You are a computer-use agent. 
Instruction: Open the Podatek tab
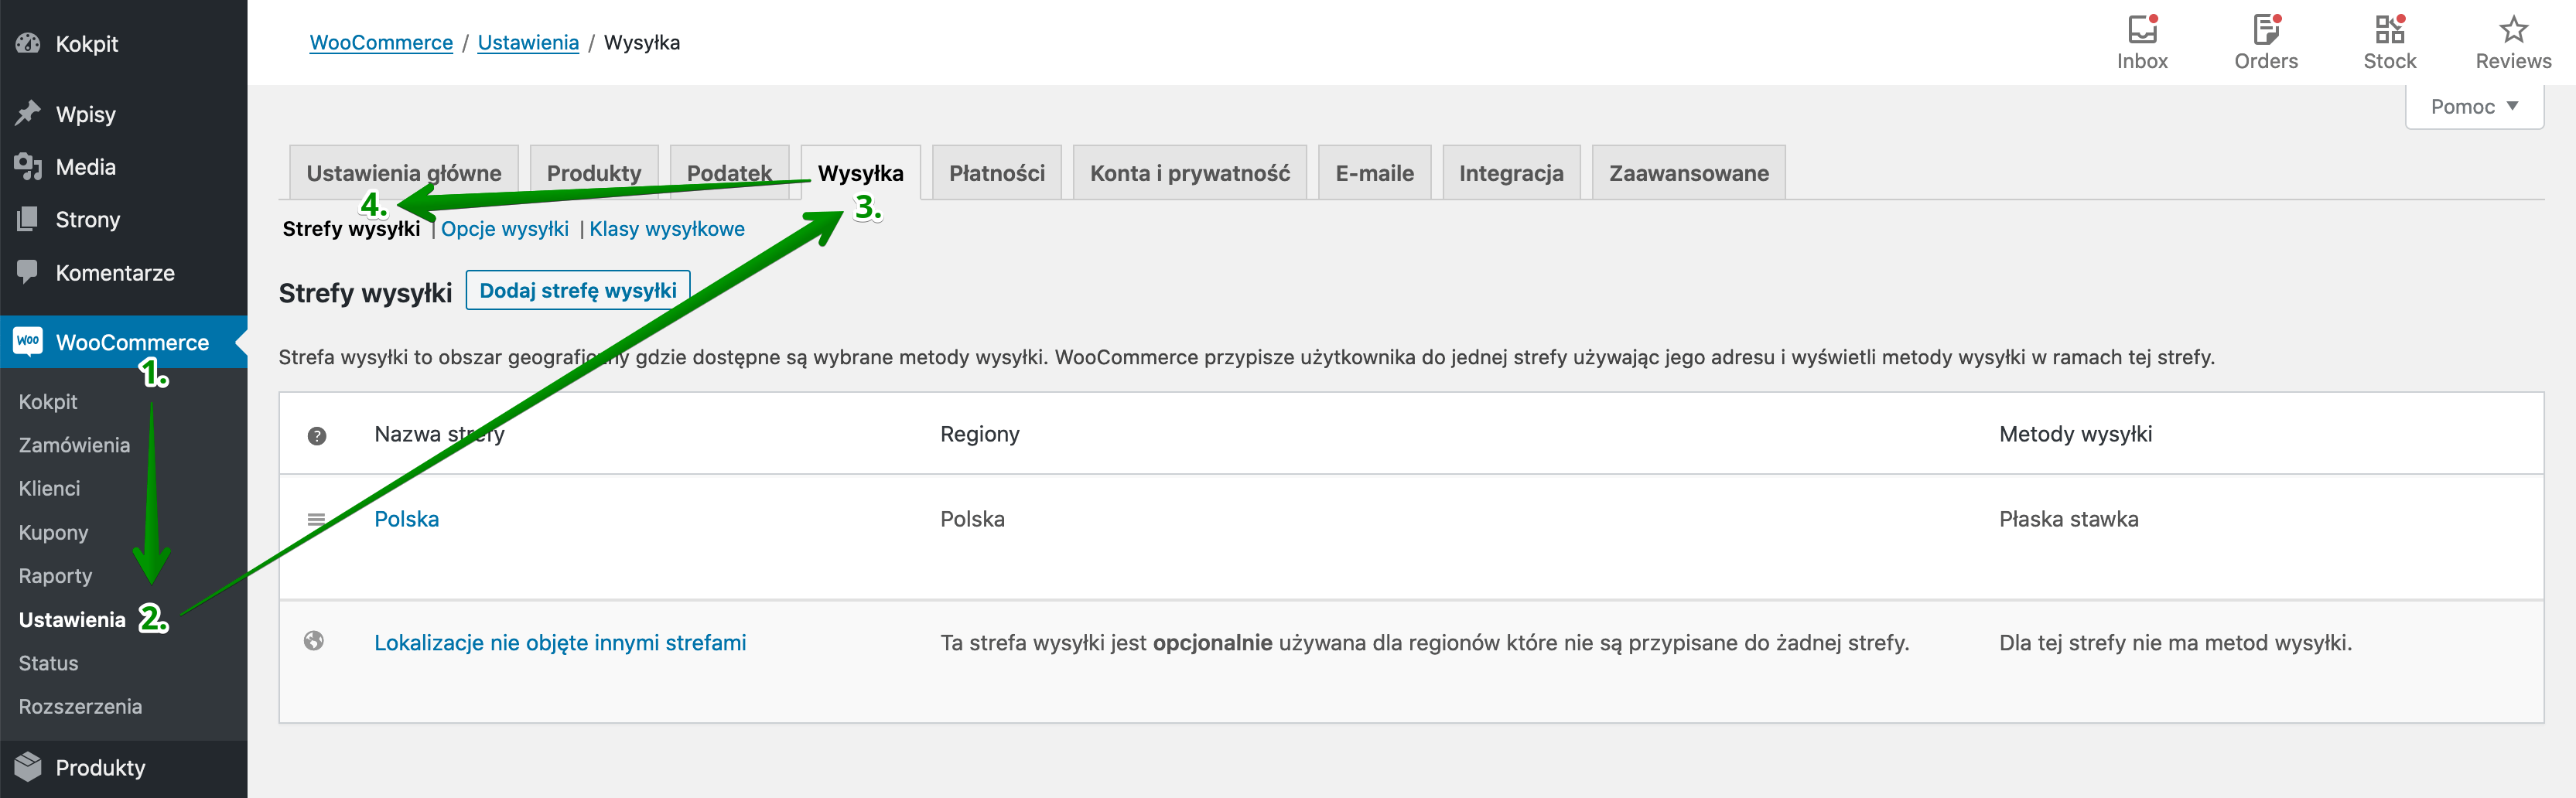(x=729, y=173)
